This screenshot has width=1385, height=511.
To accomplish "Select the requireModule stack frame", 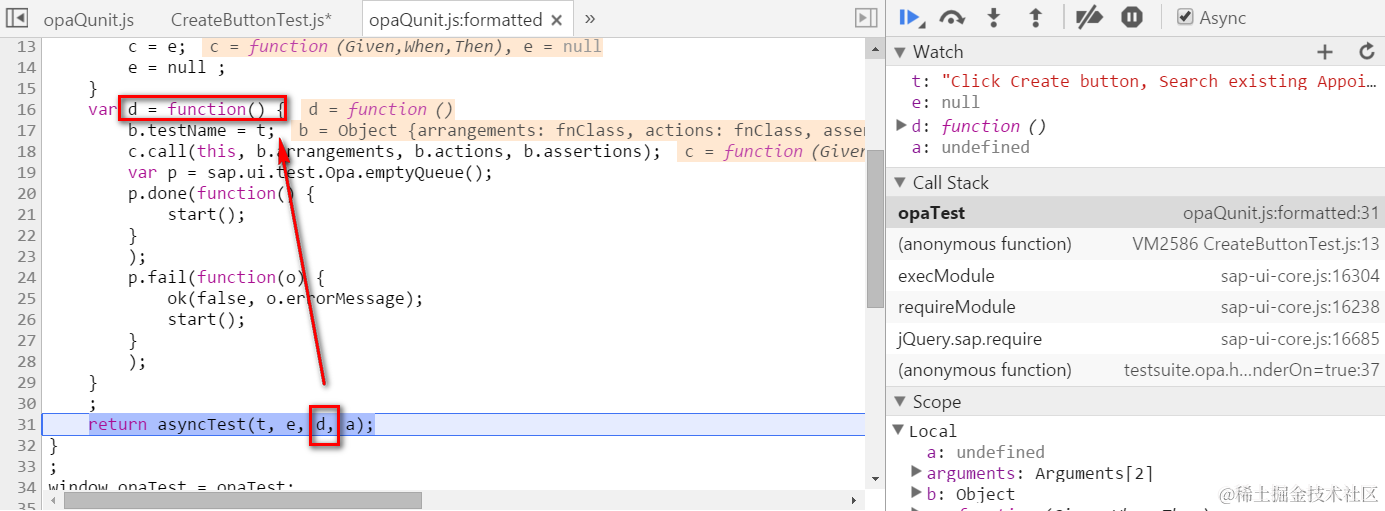I will coord(1135,307).
